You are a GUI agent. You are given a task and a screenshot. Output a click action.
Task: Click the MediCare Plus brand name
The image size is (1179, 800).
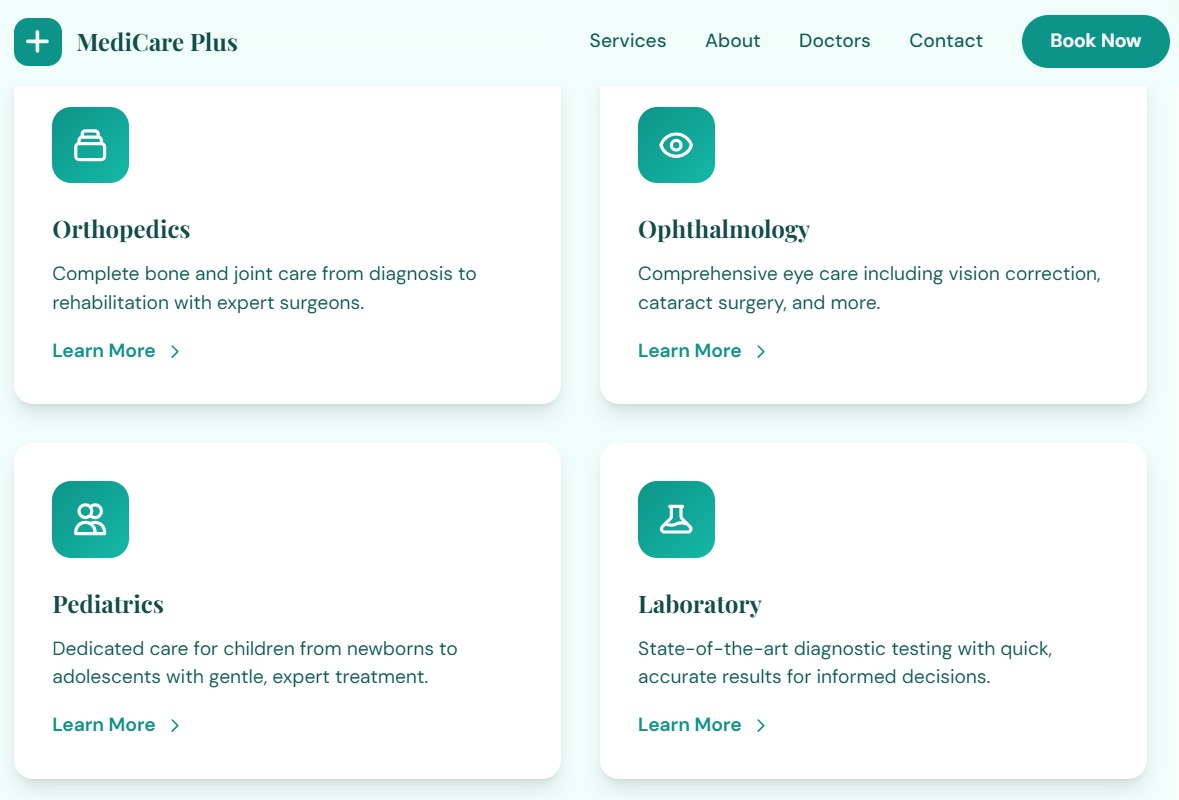coord(157,42)
